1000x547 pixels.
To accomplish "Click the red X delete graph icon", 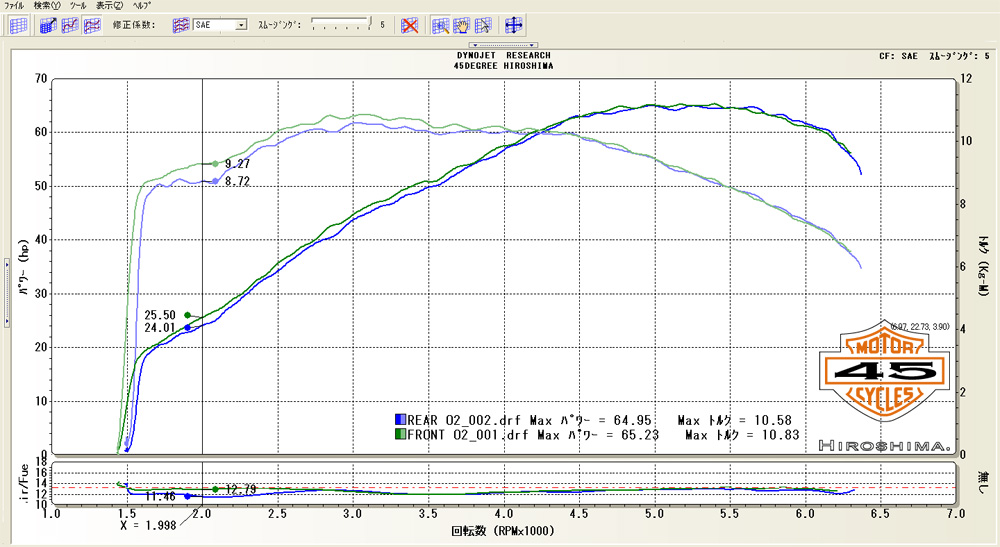I will point(409,25).
